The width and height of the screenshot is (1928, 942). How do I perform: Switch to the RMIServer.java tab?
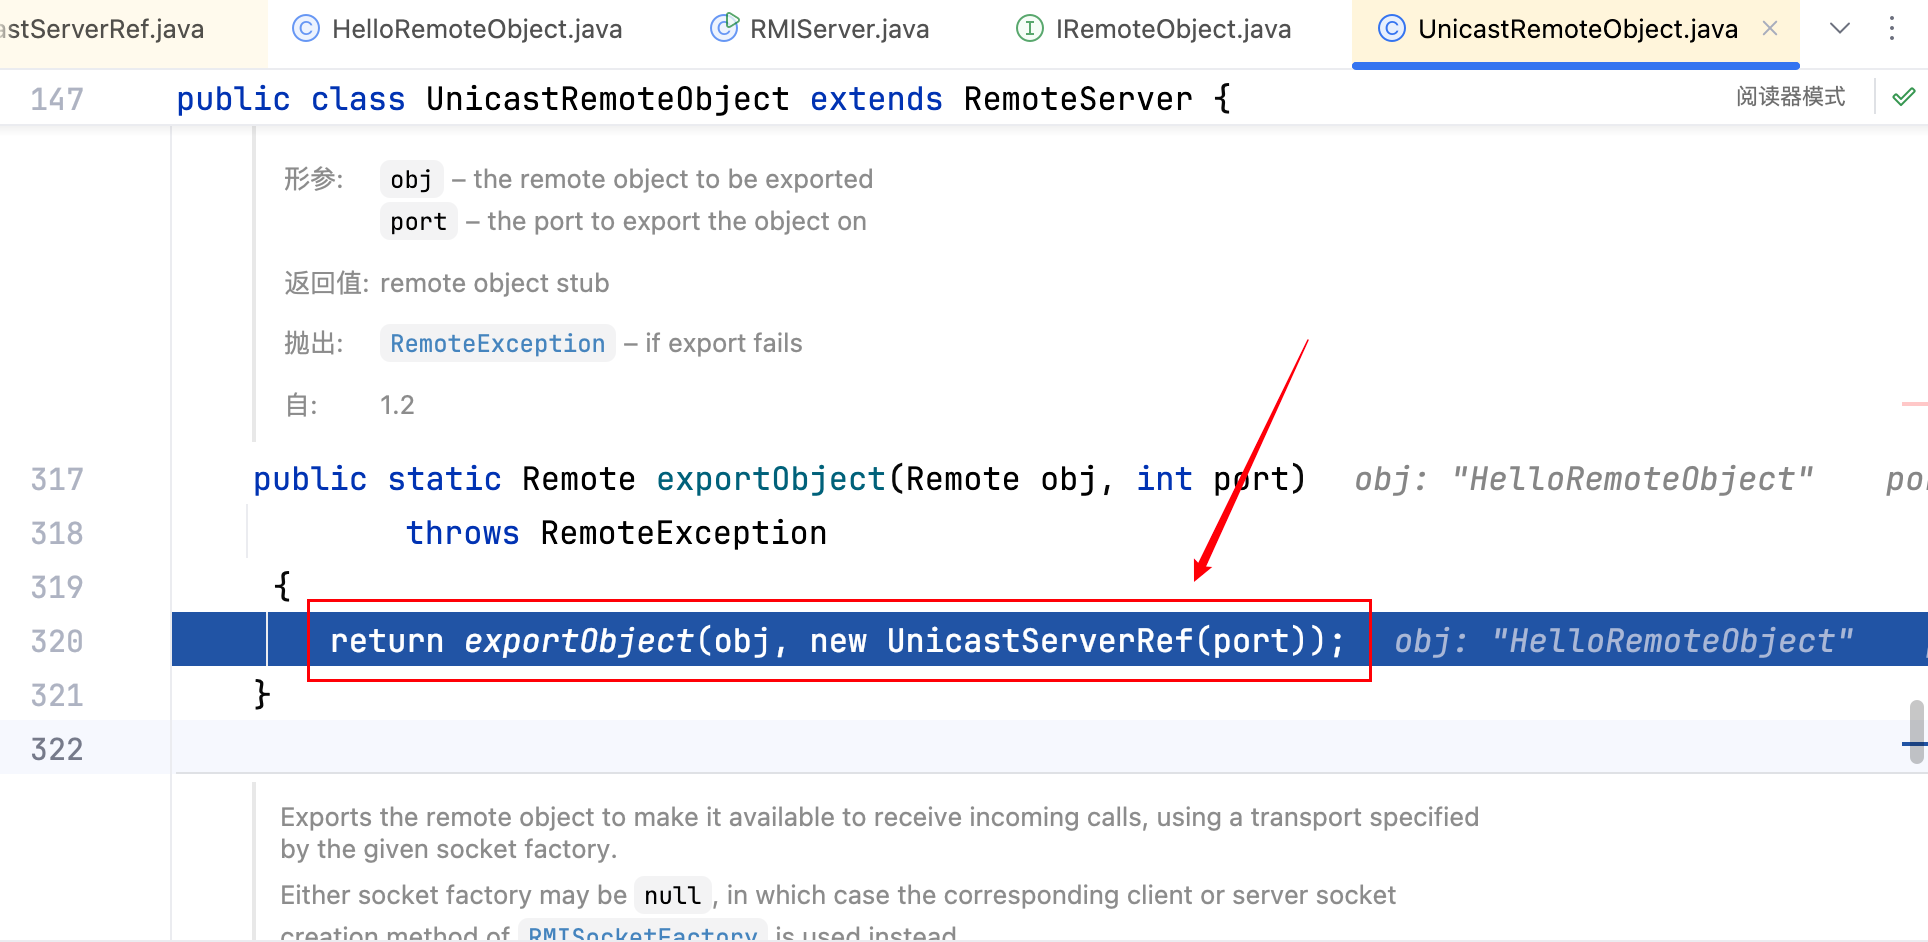click(x=838, y=29)
